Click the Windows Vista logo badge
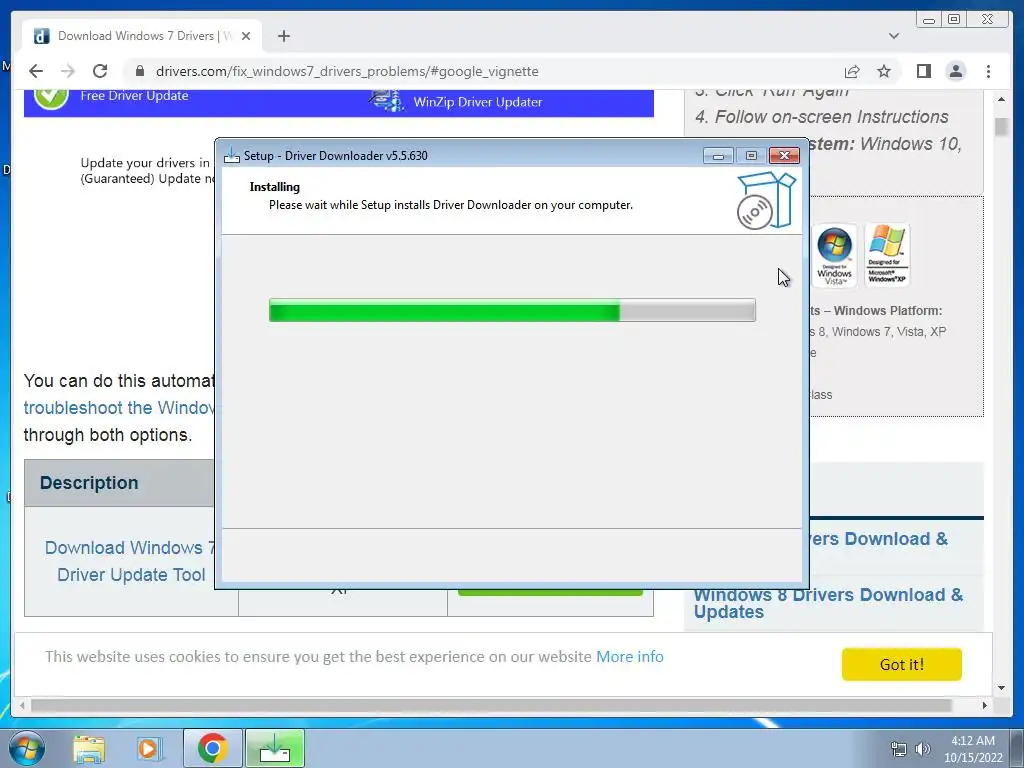Screen dimensions: 1024x768 834,255
